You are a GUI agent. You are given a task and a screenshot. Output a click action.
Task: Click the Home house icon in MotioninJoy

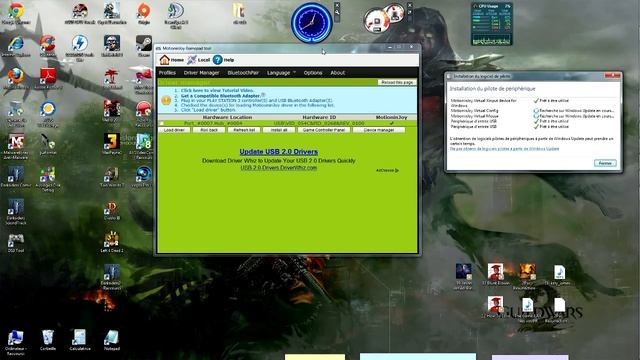click(x=164, y=60)
